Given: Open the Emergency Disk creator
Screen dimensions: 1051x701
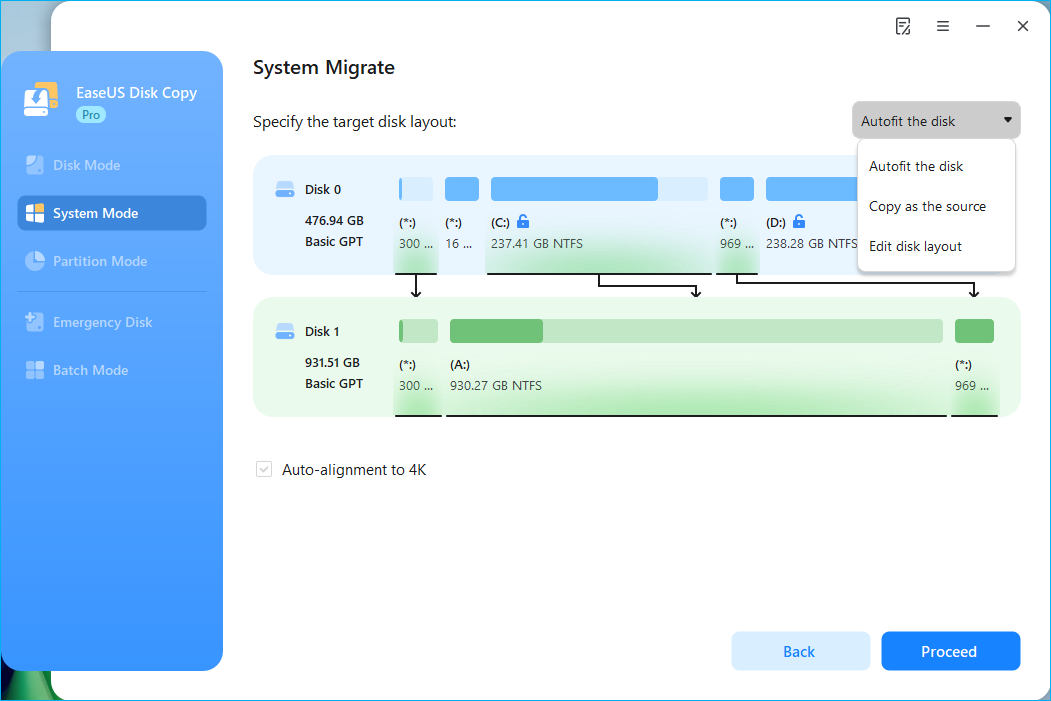Looking at the screenshot, I should [x=110, y=322].
